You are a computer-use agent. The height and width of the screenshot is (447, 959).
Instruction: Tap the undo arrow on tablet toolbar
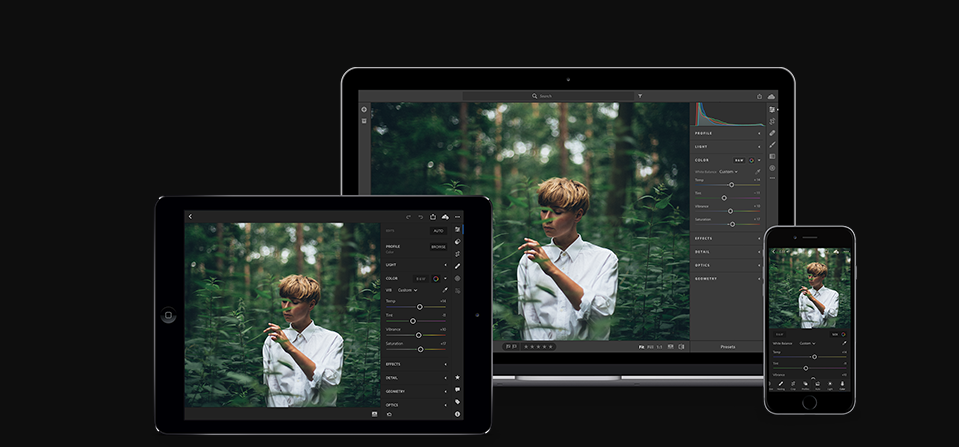(408, 216)
